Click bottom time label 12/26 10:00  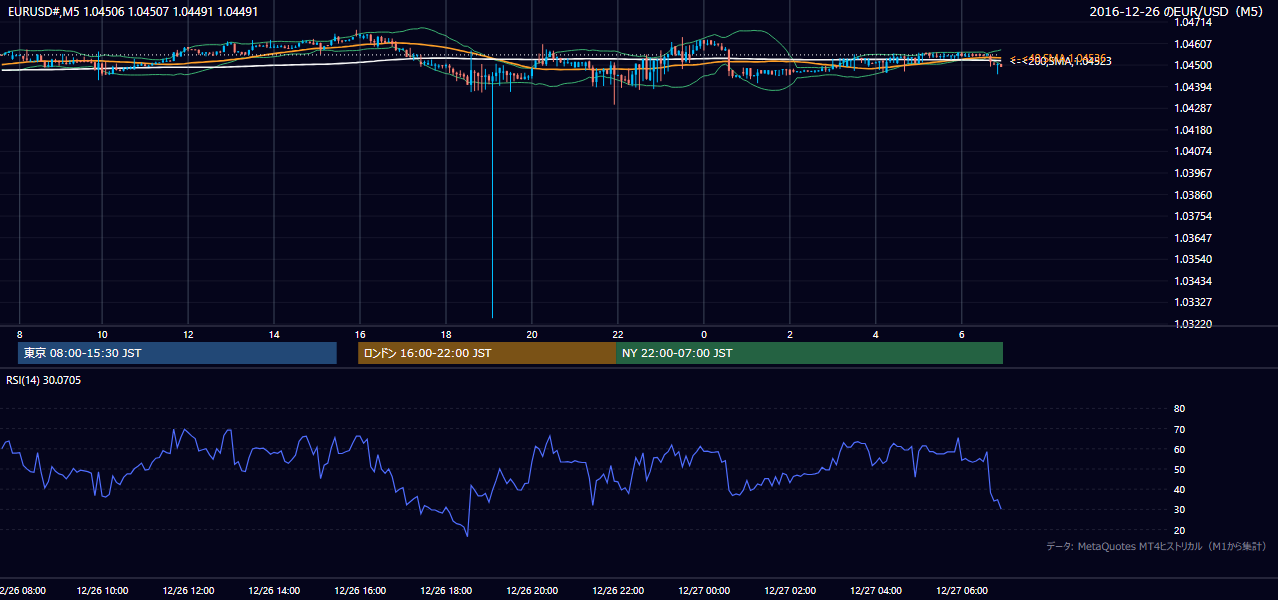point(102,591)
